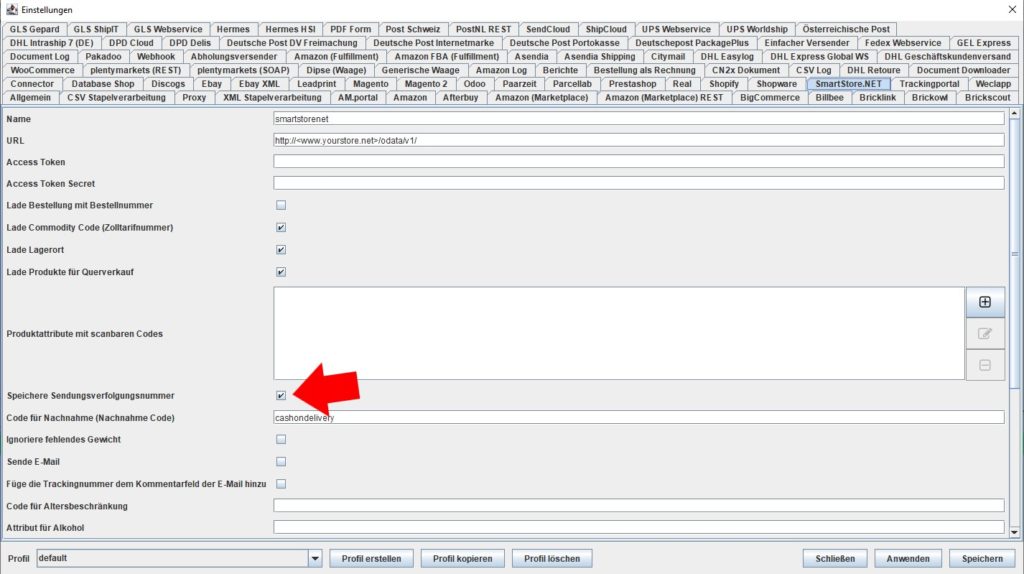Click the Attribut für Alkohol field
The width and height of the screenshot is (1024, 574).
tap(639, 527)
